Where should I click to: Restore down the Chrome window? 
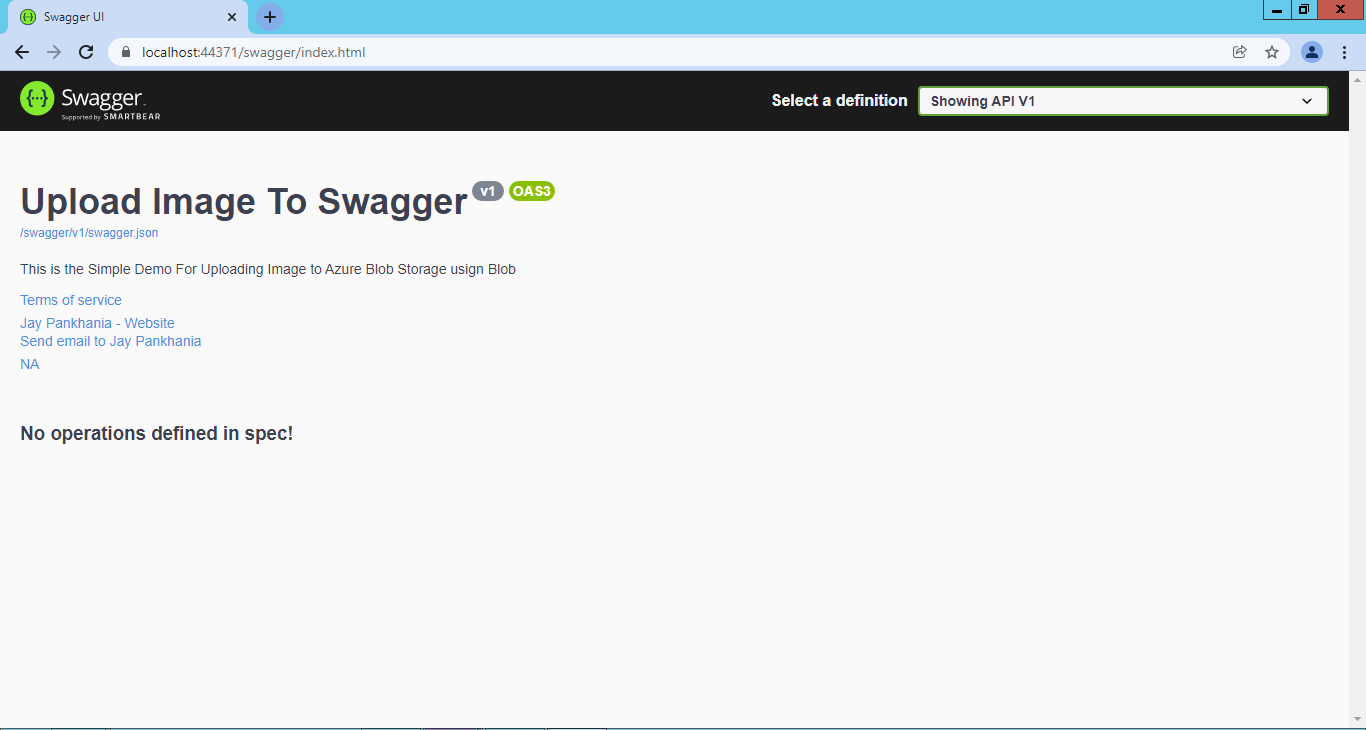coord(1304,10)
